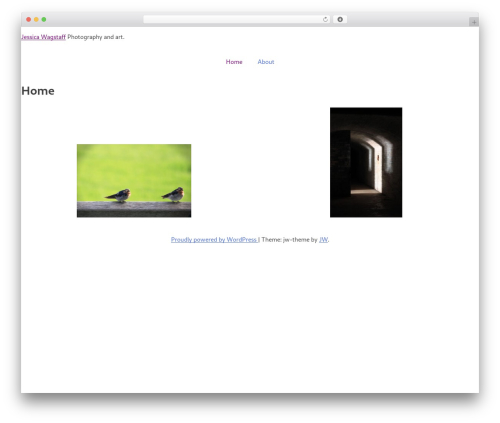Screen dimensions: 500x423
Task: Click the yellow minimize window button
Action: 36,19
